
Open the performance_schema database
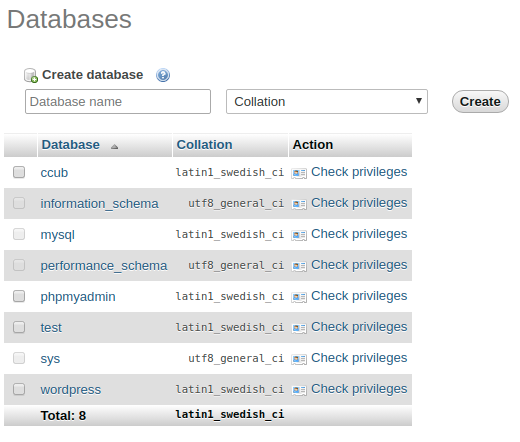point(104,266)
